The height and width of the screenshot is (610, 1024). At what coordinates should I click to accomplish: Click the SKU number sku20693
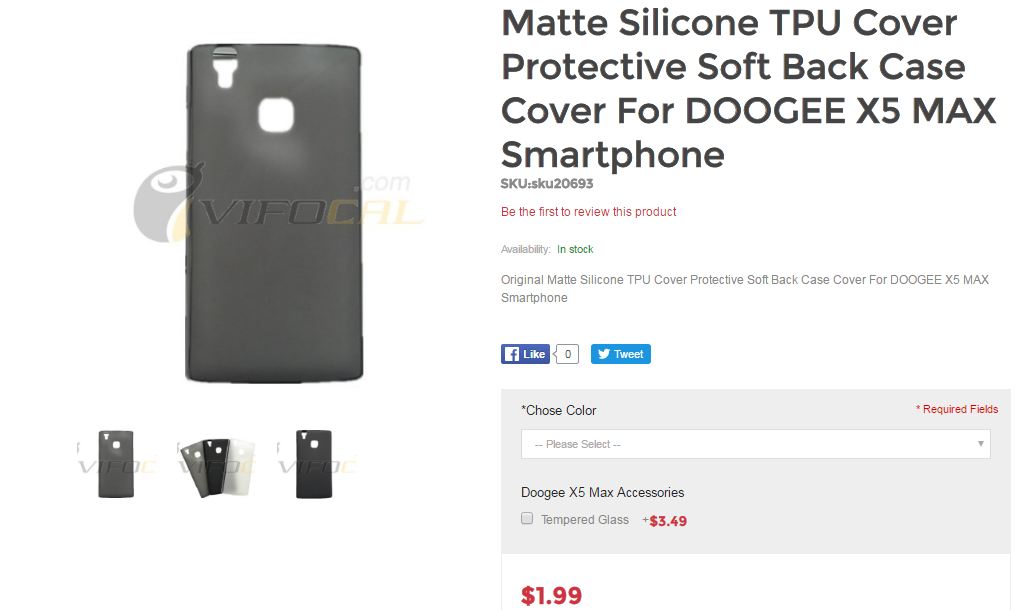(x=562, y=184)
